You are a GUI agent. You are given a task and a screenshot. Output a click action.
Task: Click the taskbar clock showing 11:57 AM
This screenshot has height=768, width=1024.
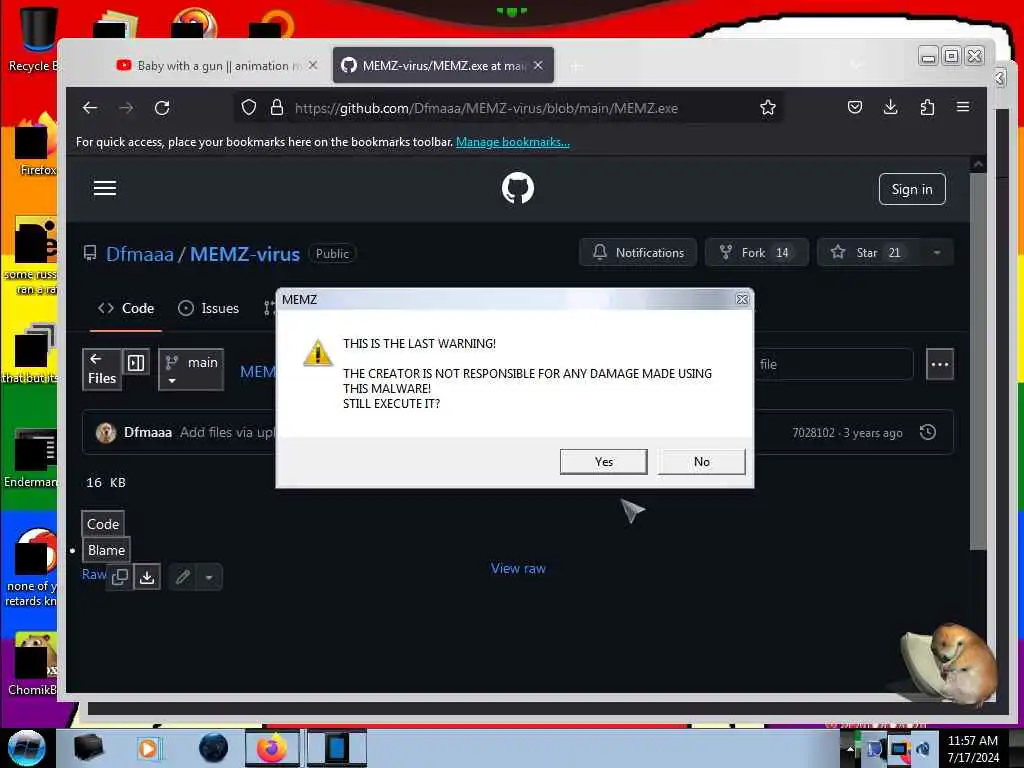973,748
